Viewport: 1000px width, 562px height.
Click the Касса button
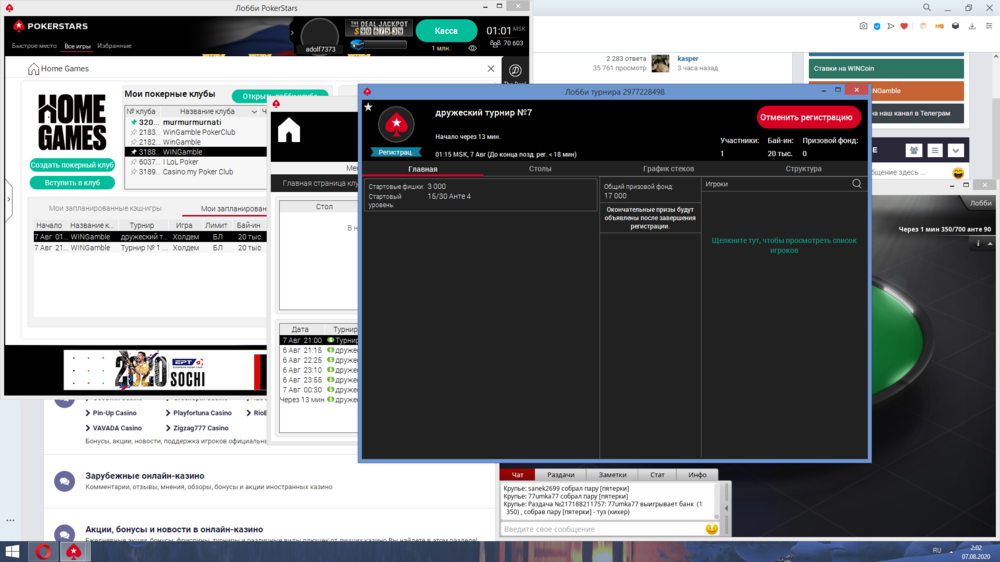tap(446, 31)
